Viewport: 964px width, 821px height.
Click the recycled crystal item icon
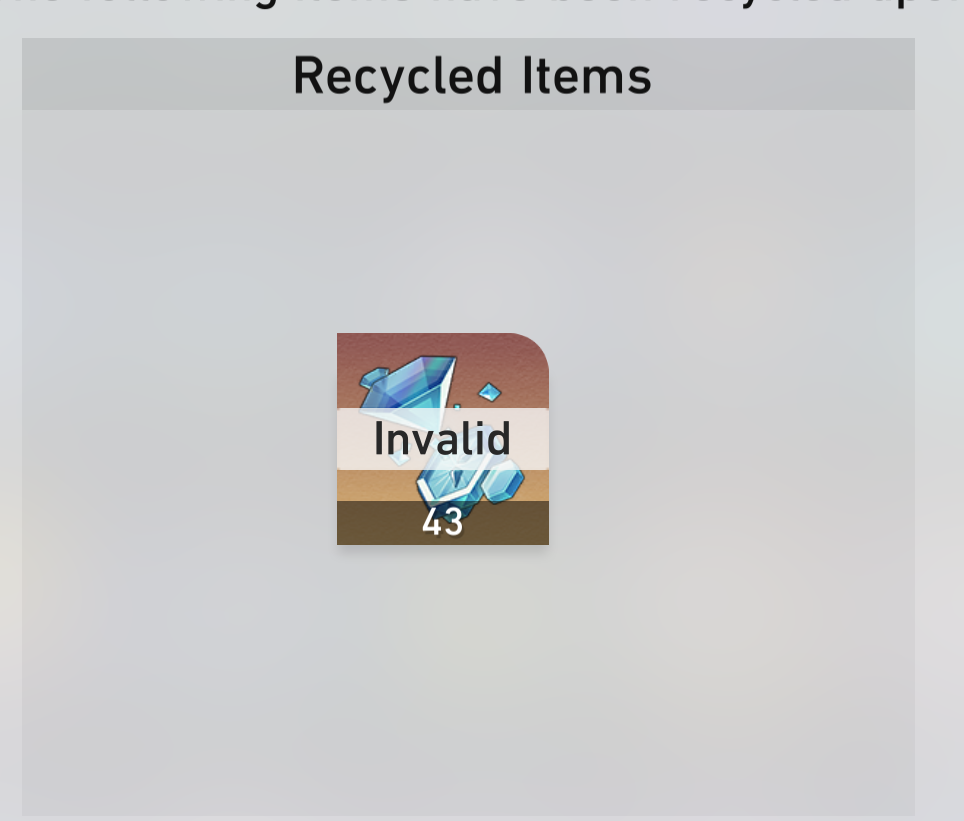click(x=443, y=438)
